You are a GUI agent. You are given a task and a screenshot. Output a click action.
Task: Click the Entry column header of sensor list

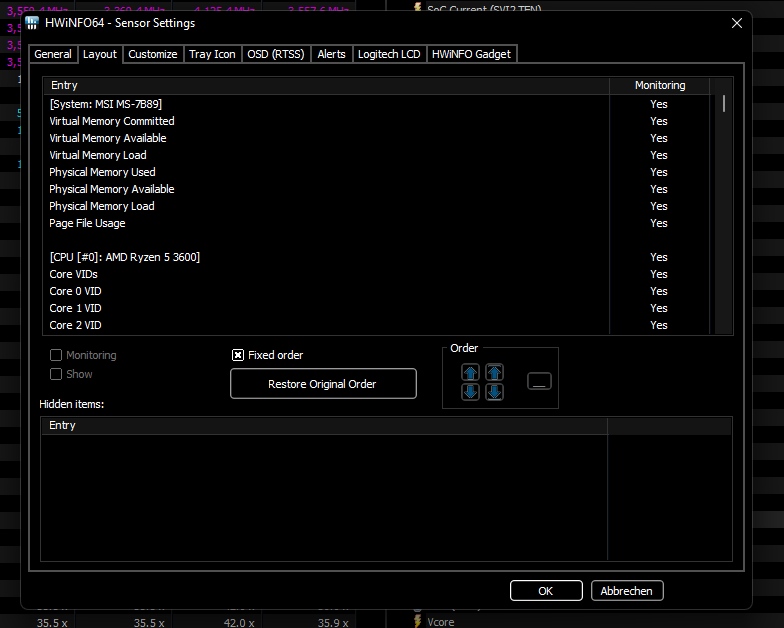pos(326,86)
